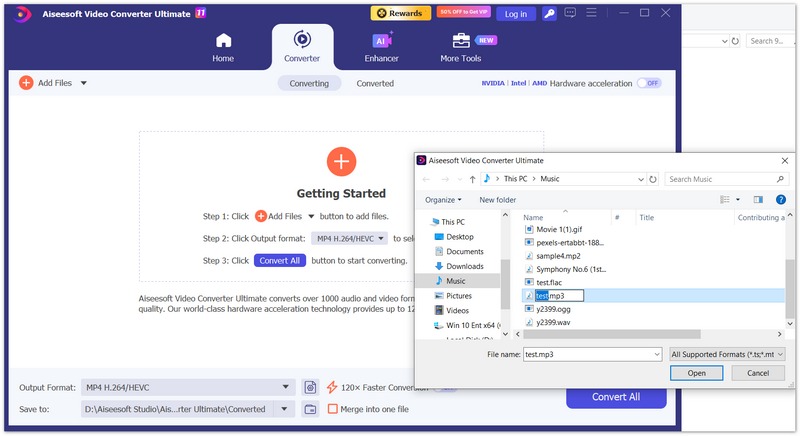Click the Rewards button

point(401,13)
